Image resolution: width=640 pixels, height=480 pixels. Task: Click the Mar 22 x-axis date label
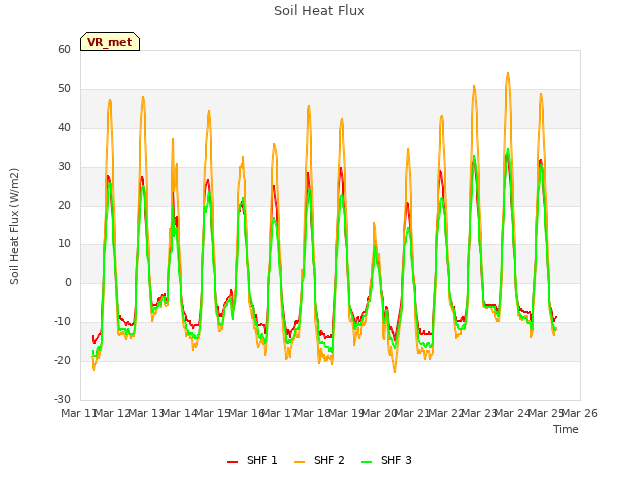447,413
